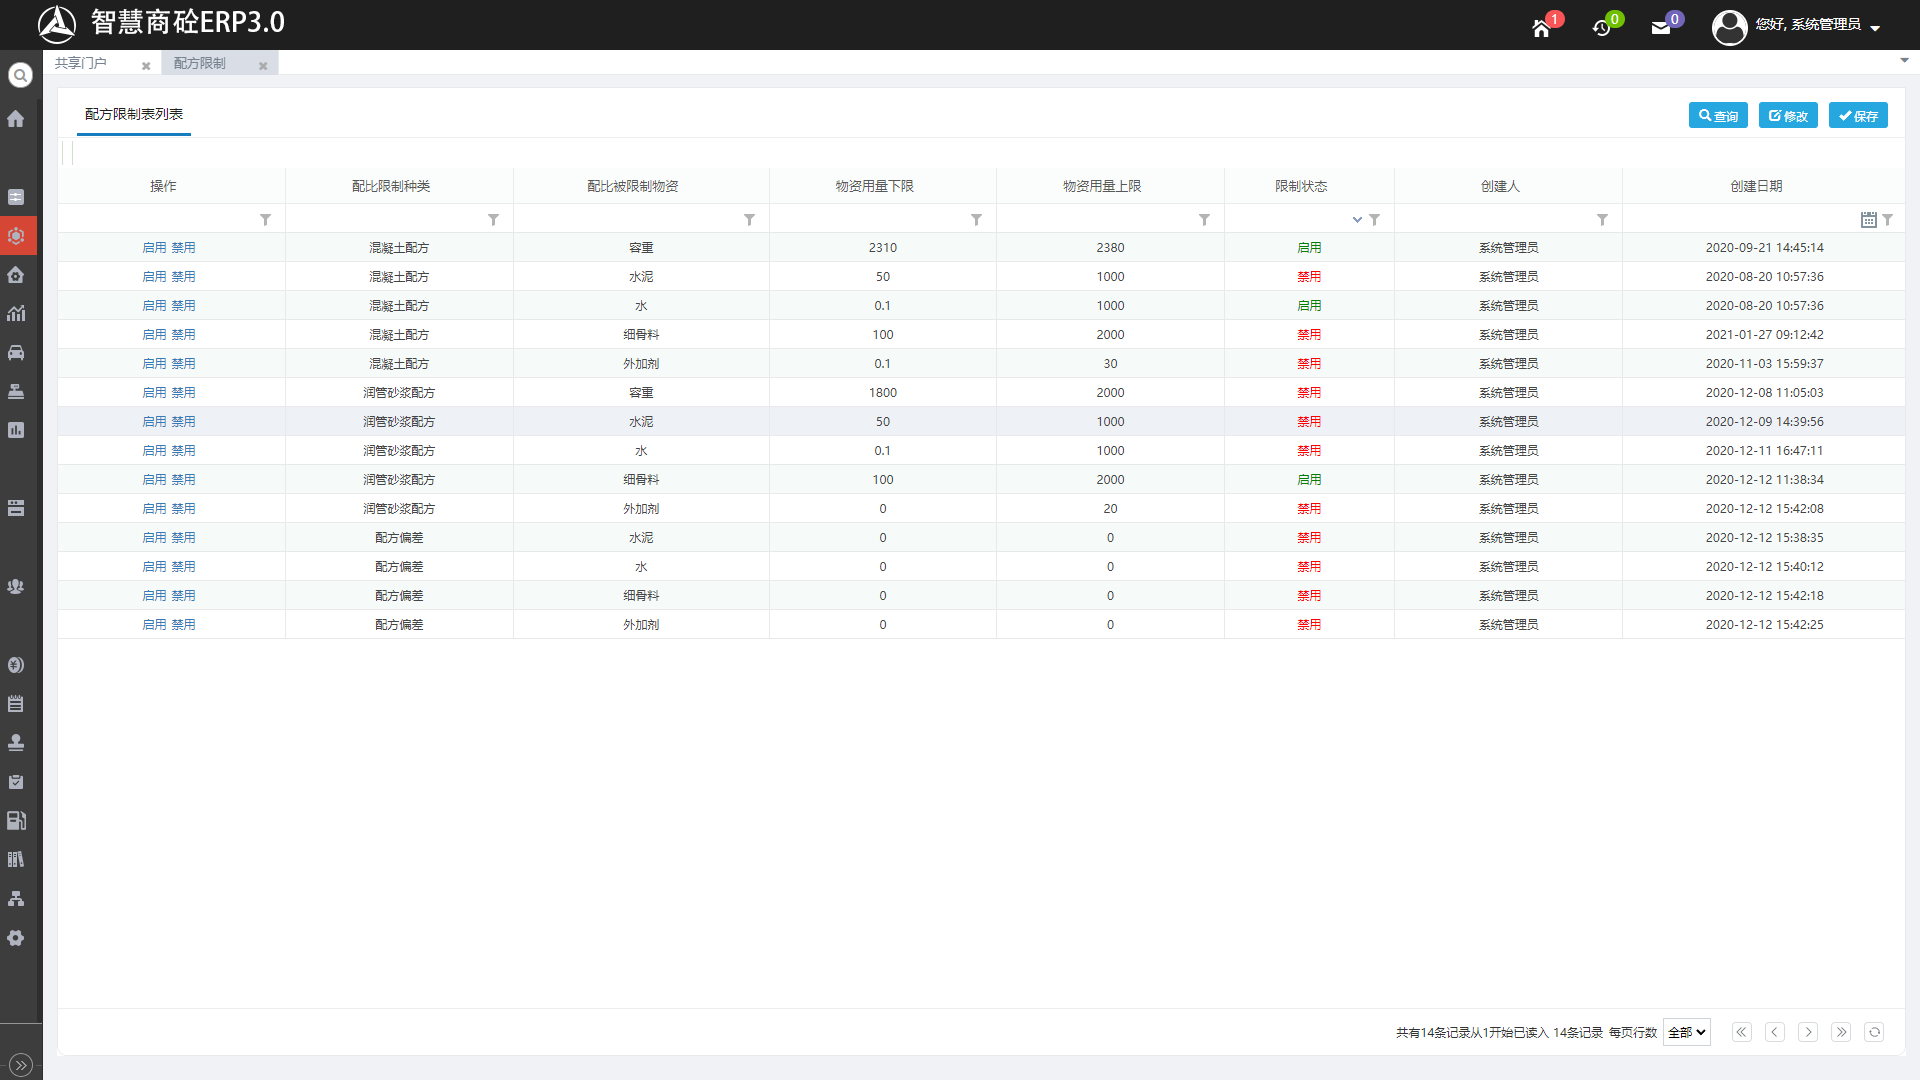
Task: Select the 配方限制表列表 tab
Action: click(134, 114)
